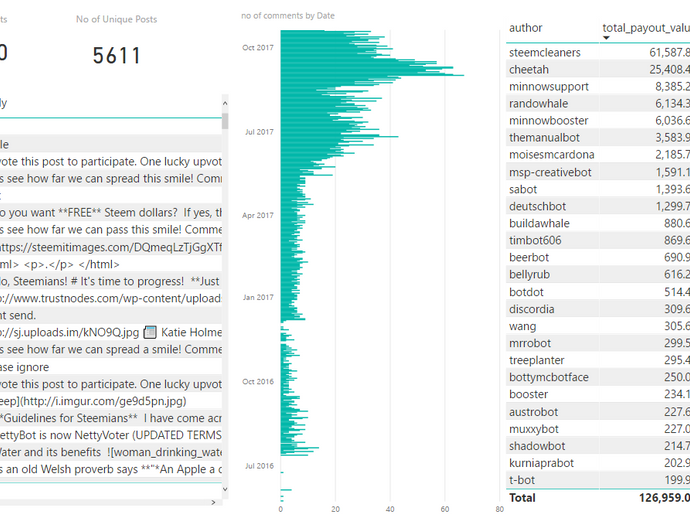Click the 'no of comments by Date' chart title
Viewport: 690px width, 518px height.
(x=288, y=15)
